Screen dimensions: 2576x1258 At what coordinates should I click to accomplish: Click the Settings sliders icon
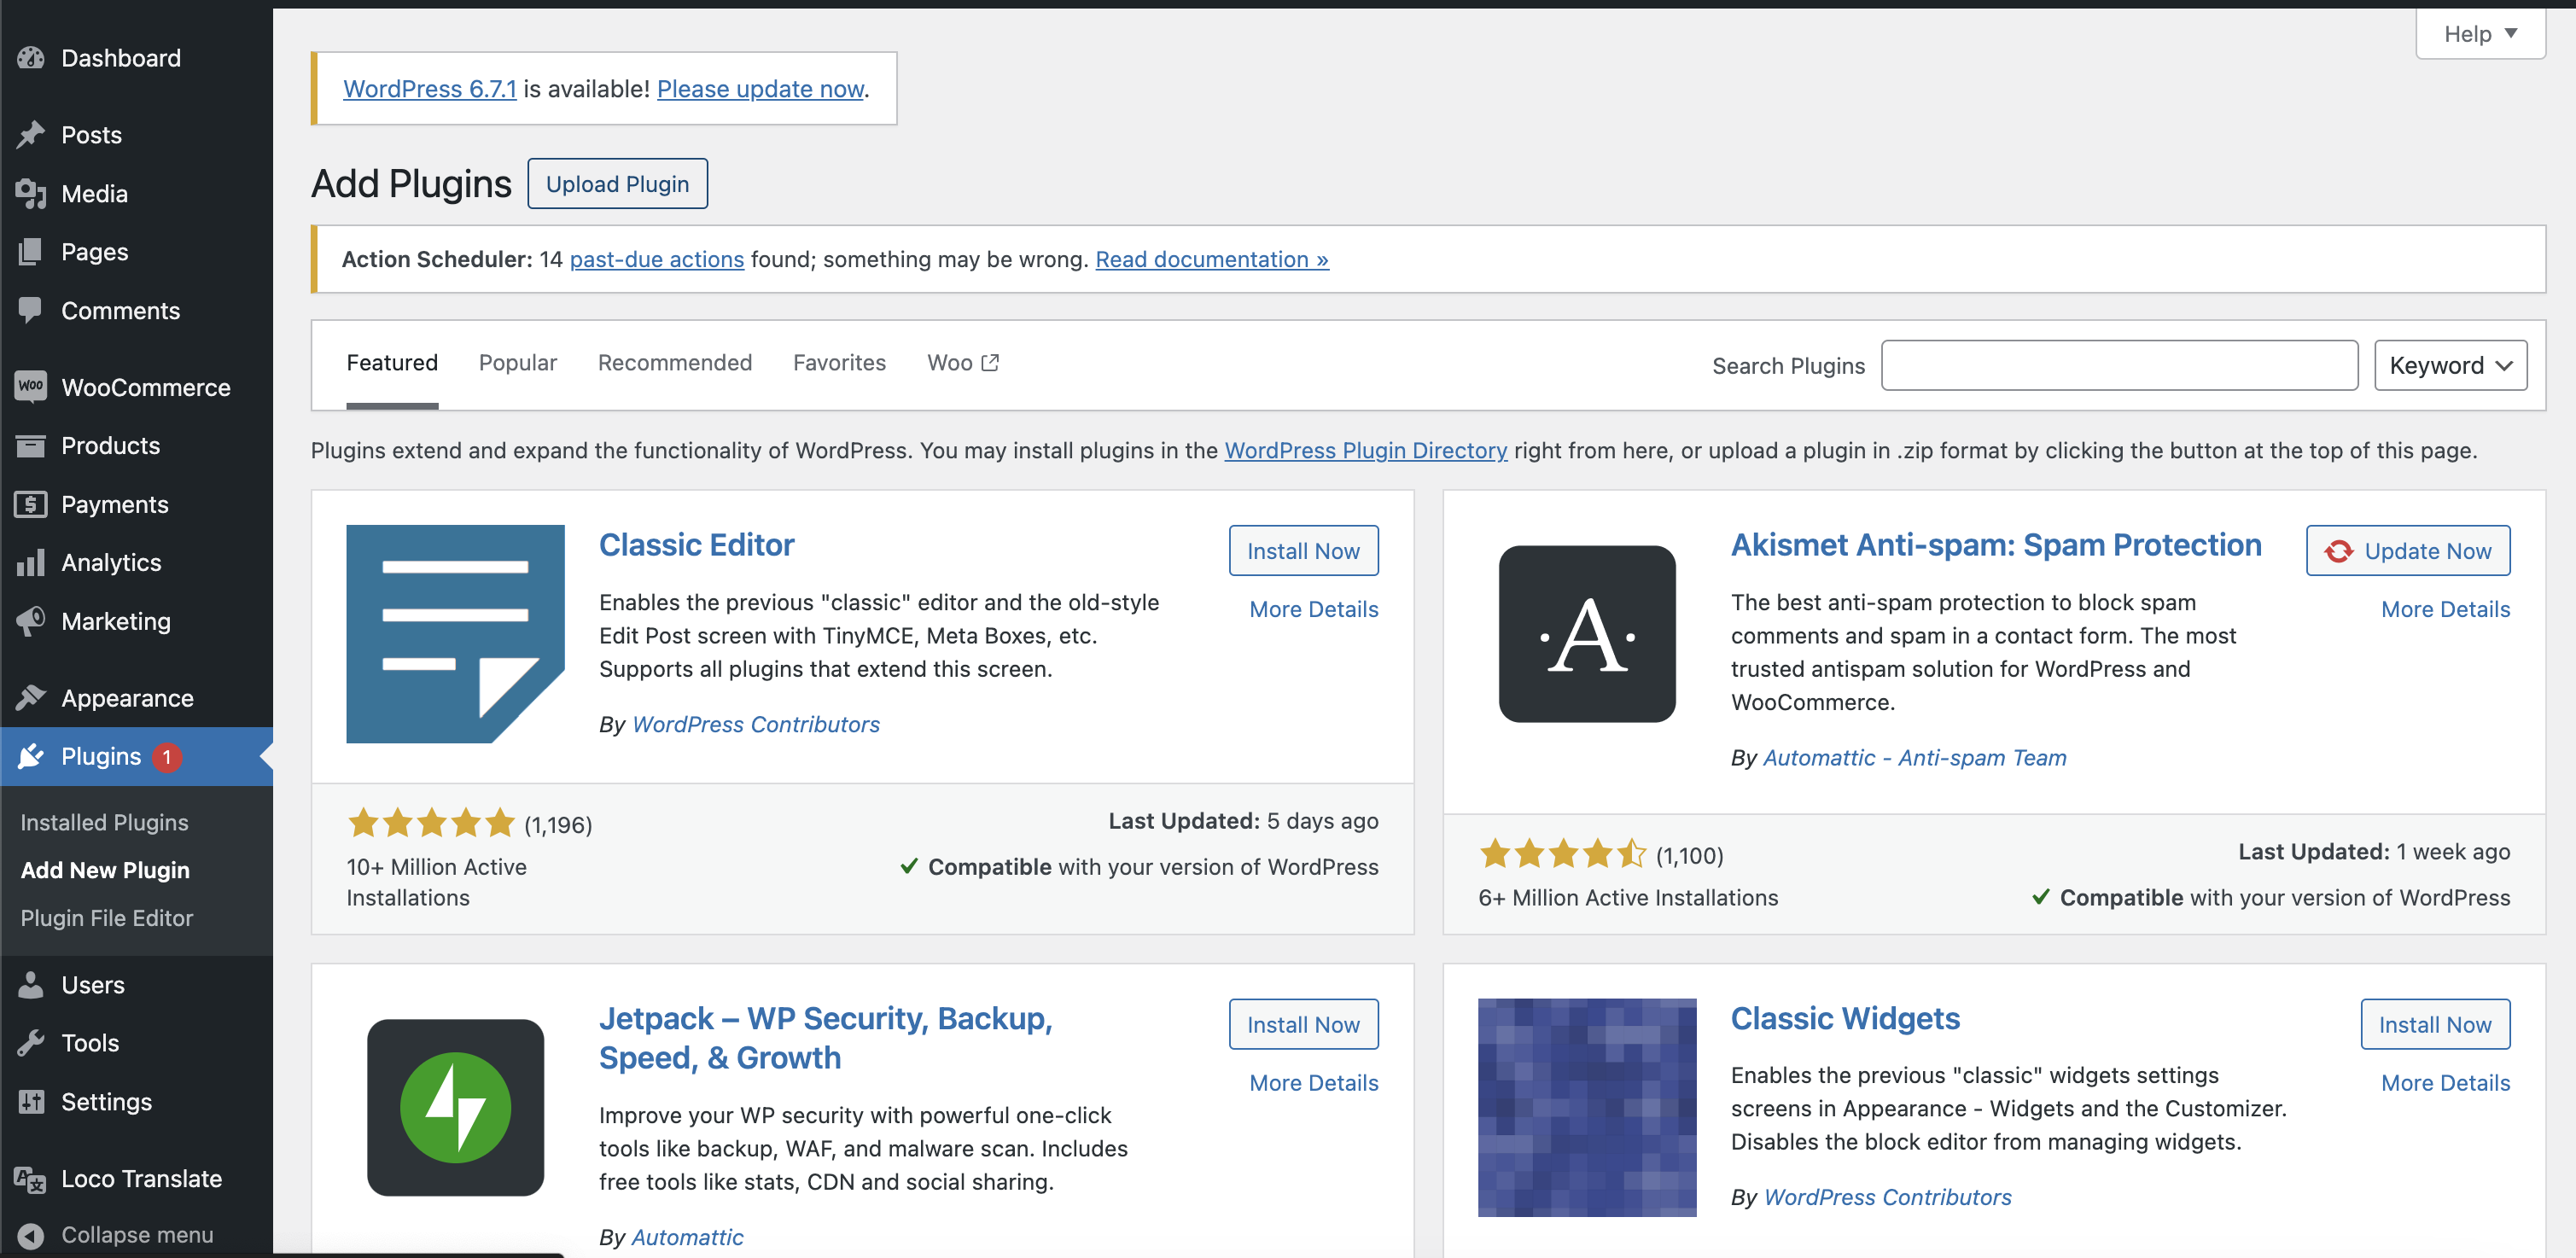click(x=31, y=1102)
